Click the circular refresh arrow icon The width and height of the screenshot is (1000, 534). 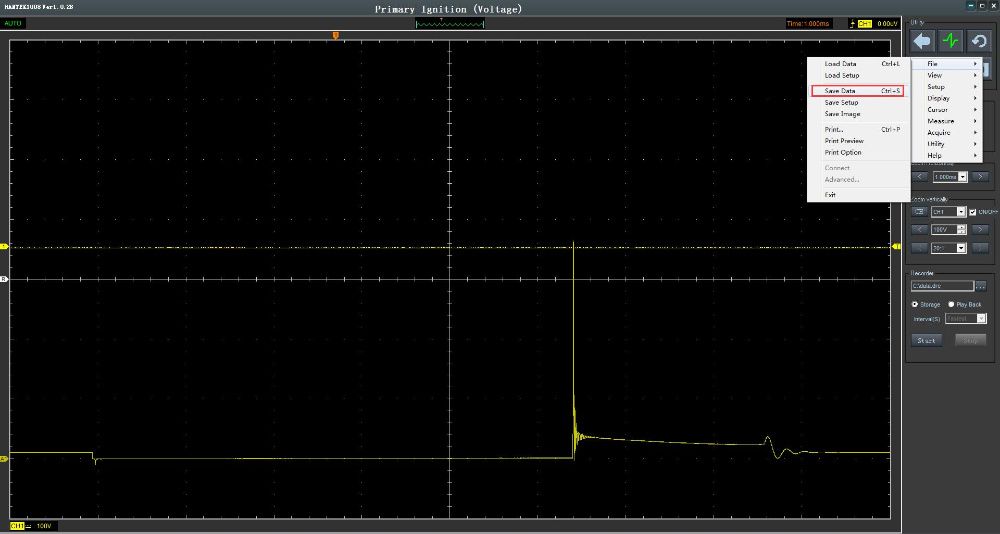coord(978,41)
